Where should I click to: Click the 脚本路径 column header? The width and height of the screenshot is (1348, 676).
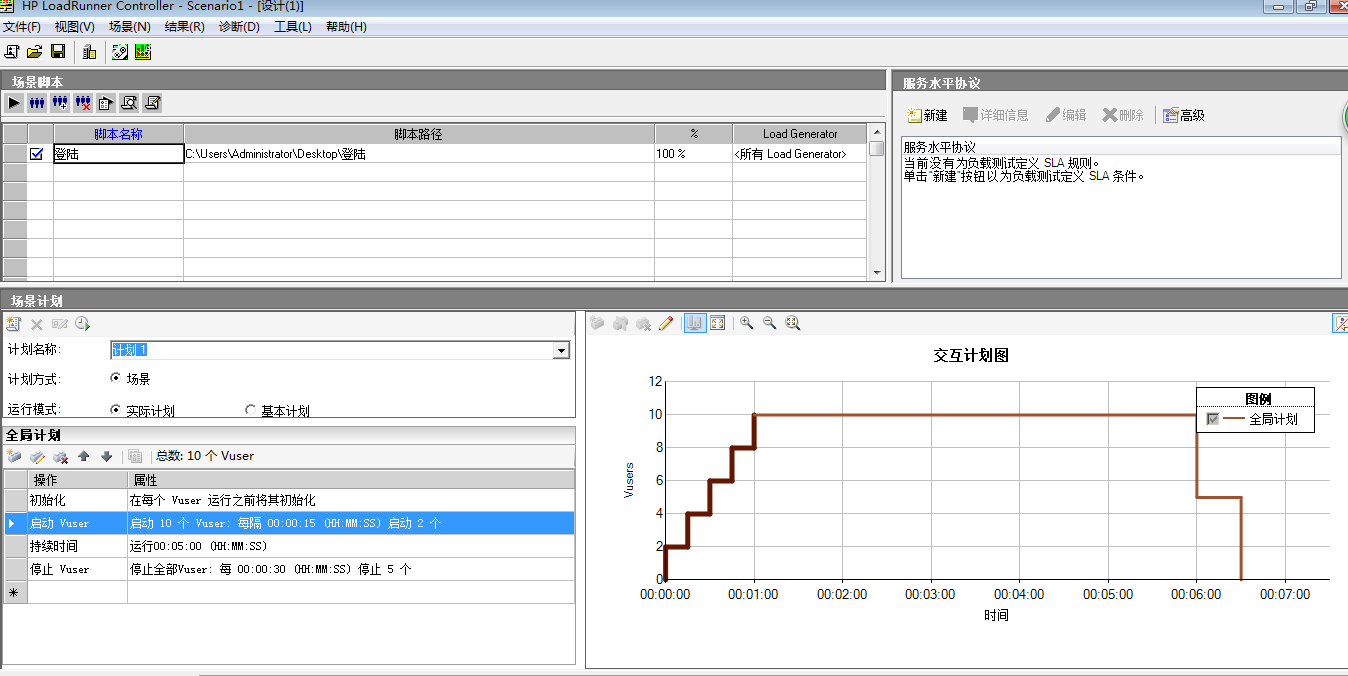419,134
